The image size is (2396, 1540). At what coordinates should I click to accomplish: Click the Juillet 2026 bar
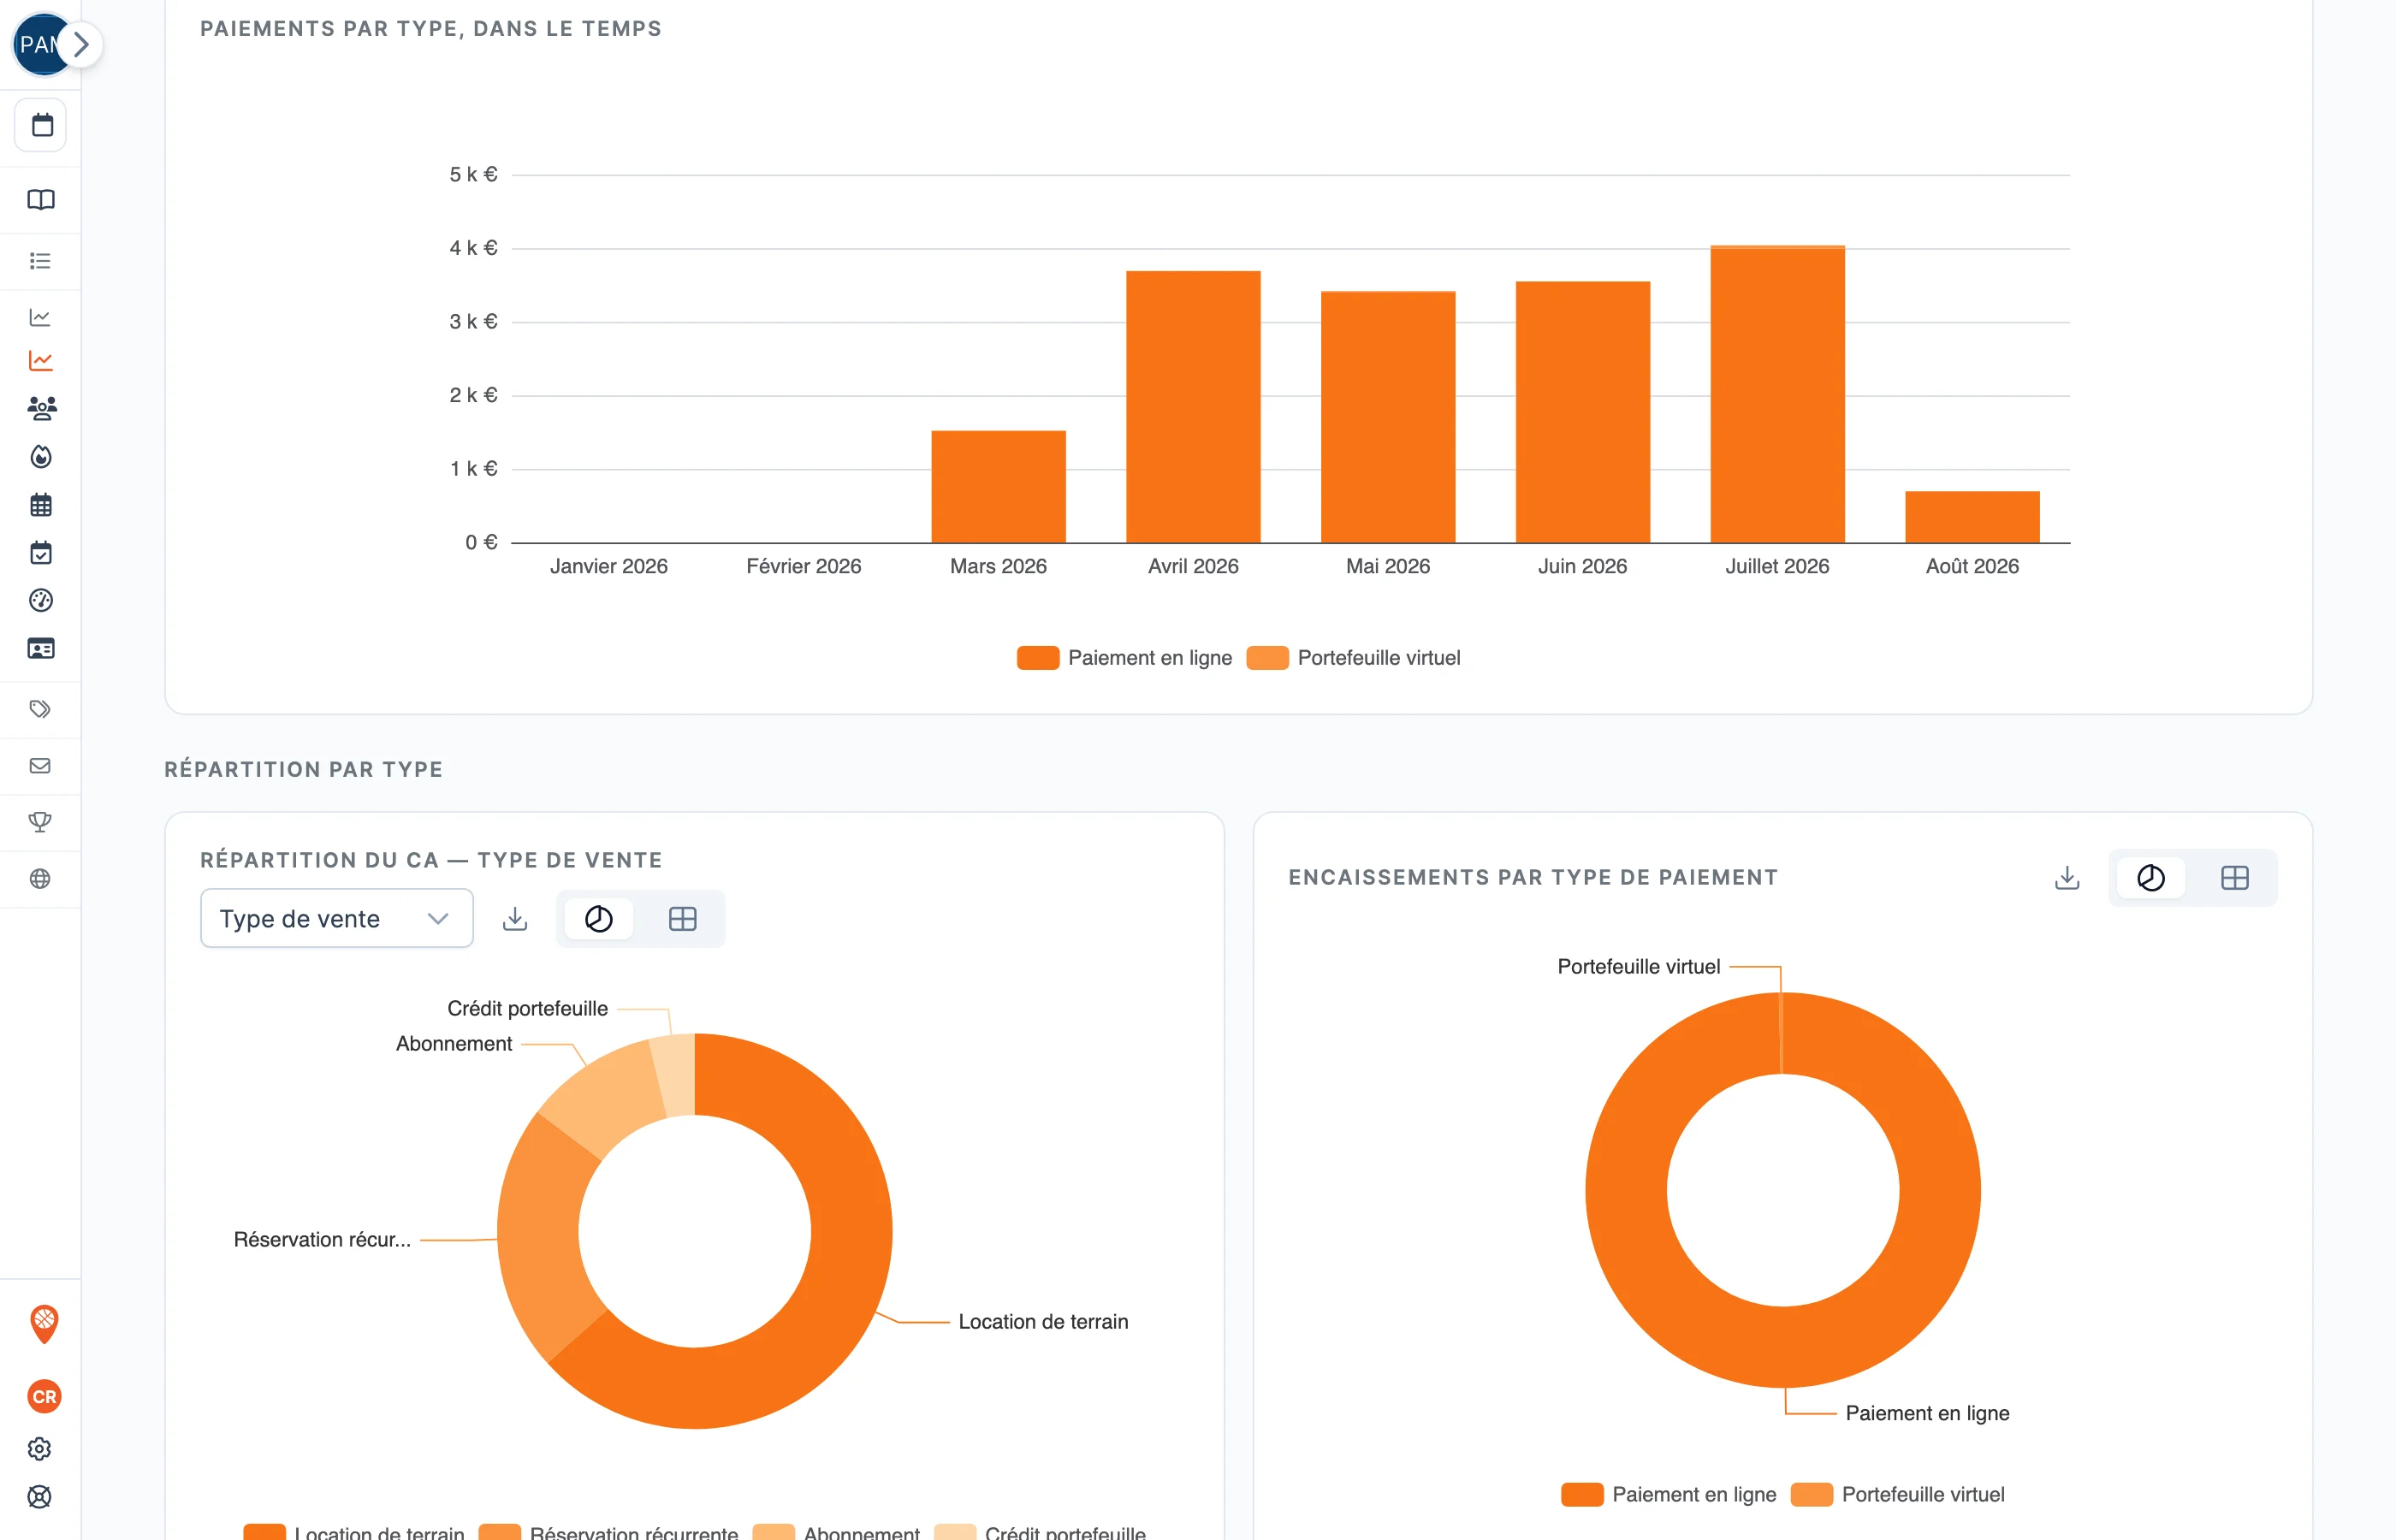tap(1777, 394)
